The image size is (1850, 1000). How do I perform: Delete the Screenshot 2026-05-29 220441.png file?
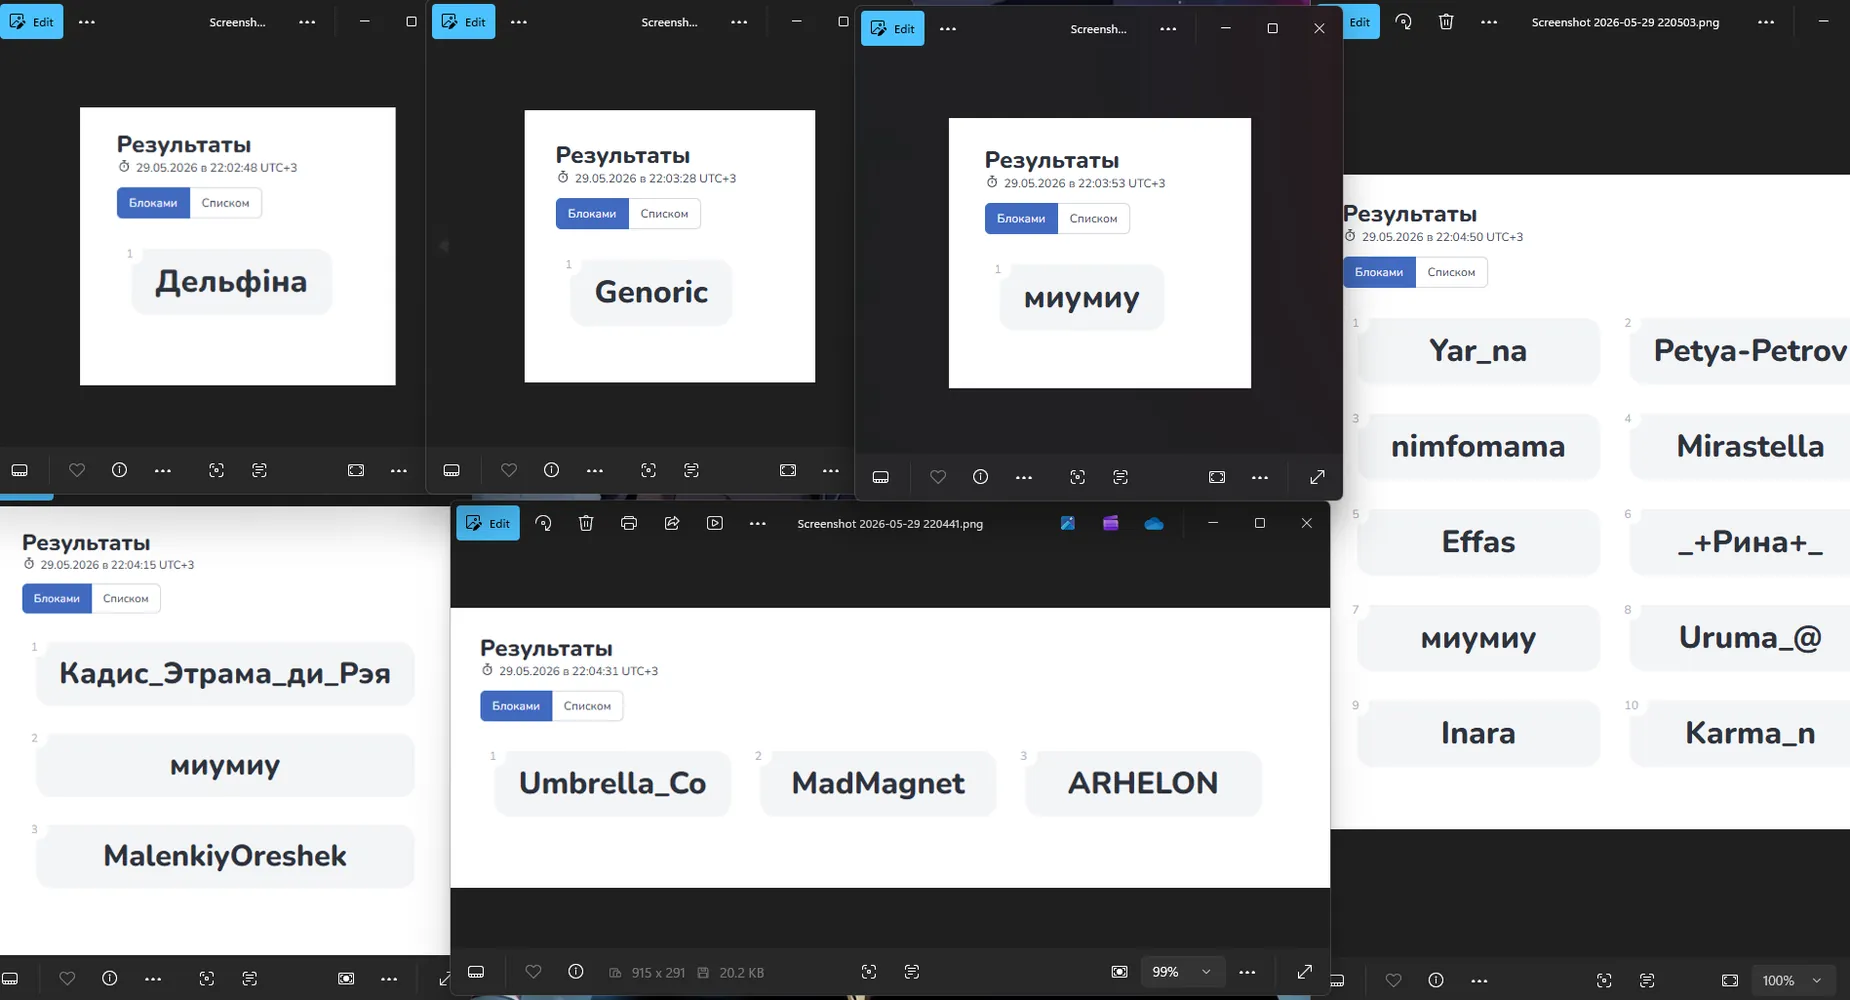586,523
